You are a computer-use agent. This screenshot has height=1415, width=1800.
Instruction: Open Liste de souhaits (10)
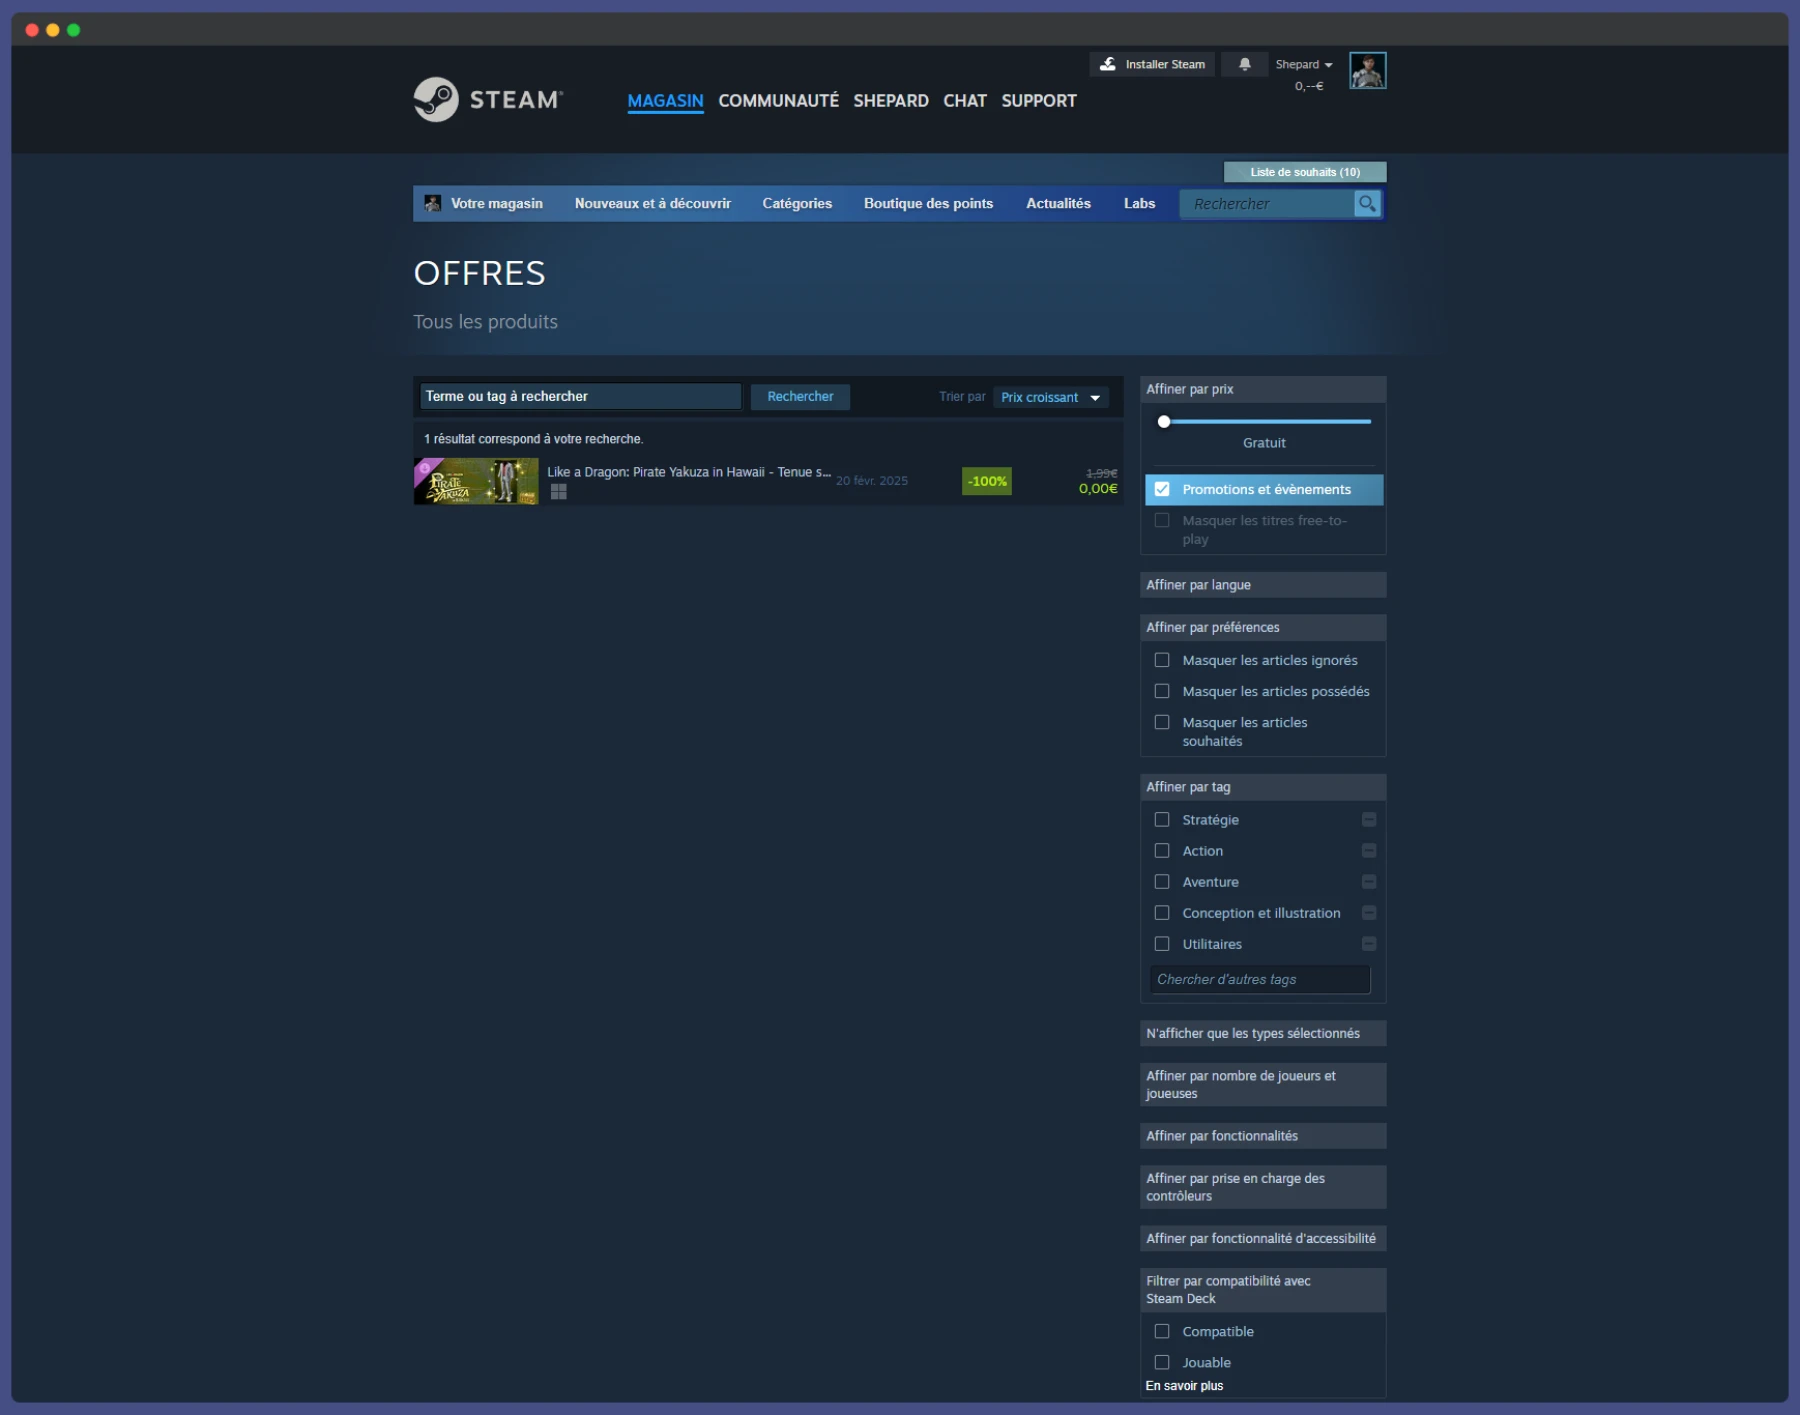(x=1304, y=172)
